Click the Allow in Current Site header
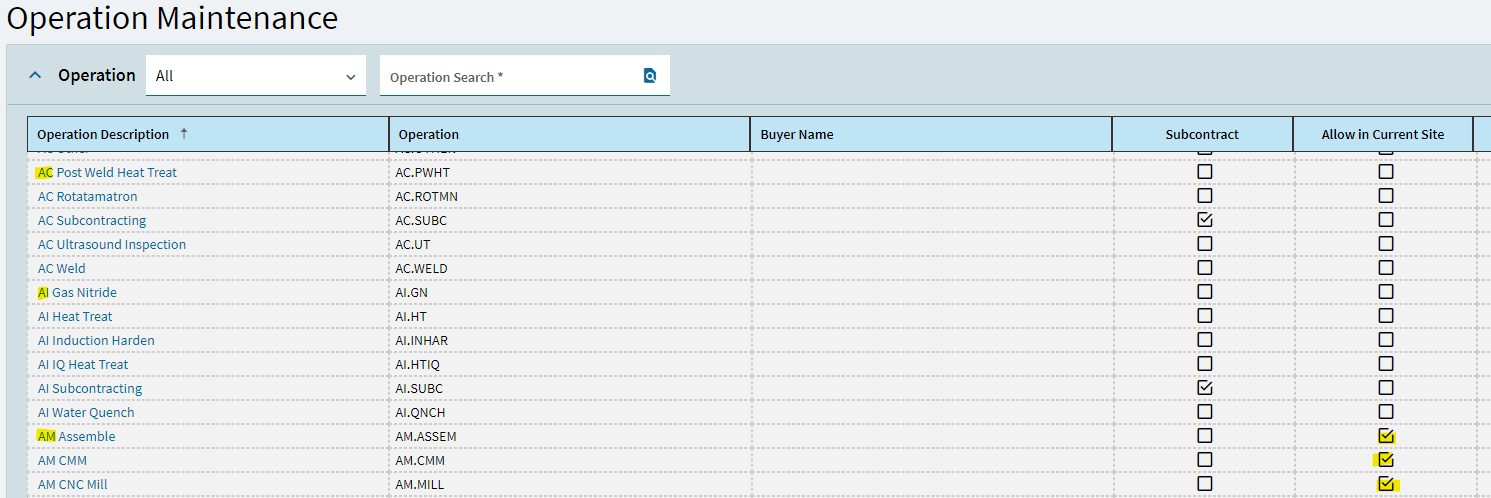The height and width of the screenshot is (498, 1491). tap(1383, 134)
